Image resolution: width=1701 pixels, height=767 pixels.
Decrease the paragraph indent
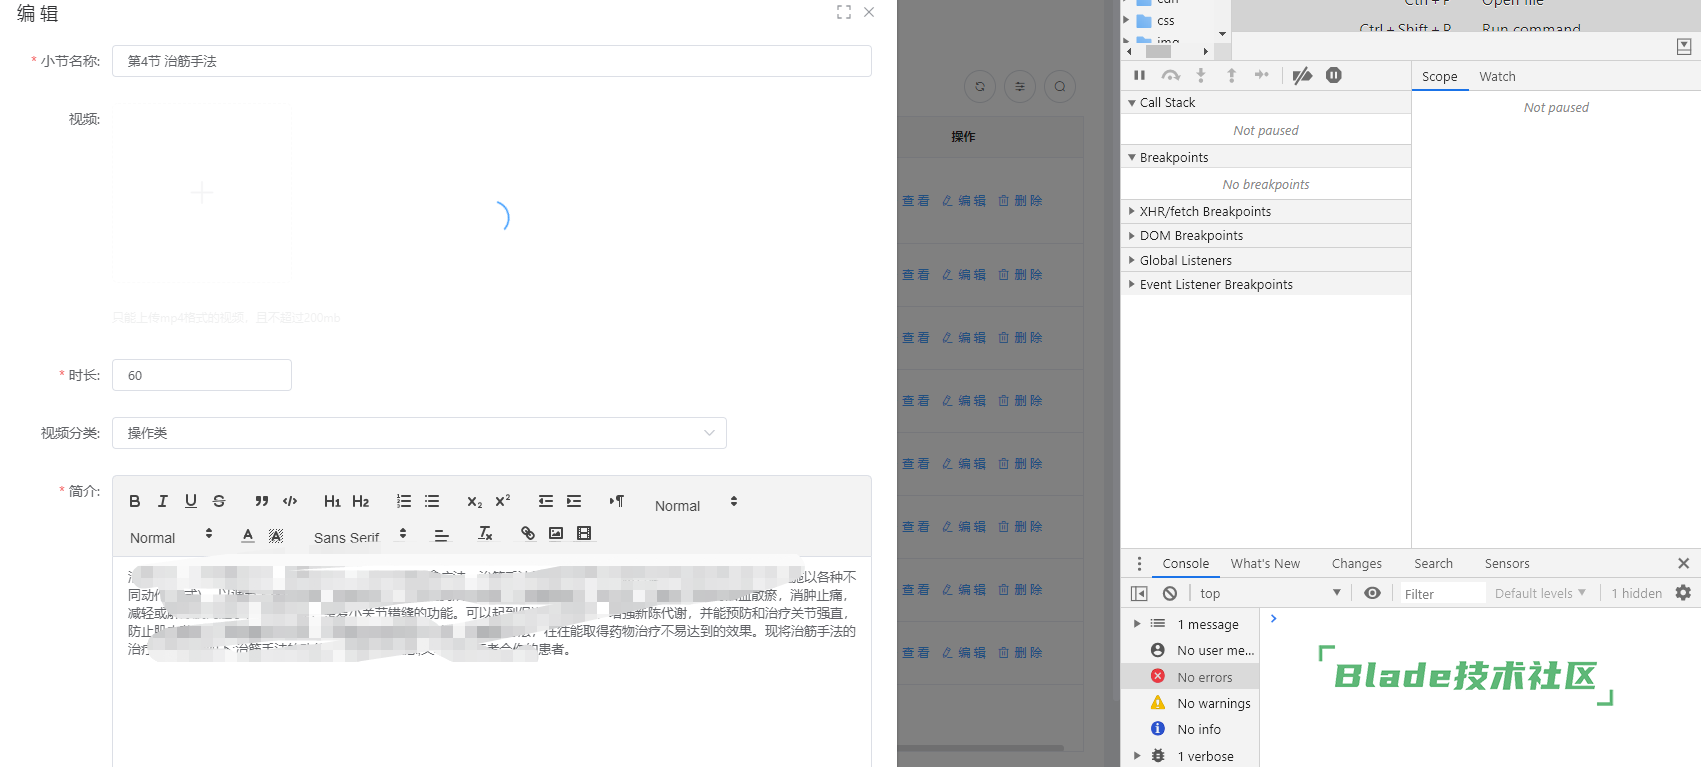546,501
